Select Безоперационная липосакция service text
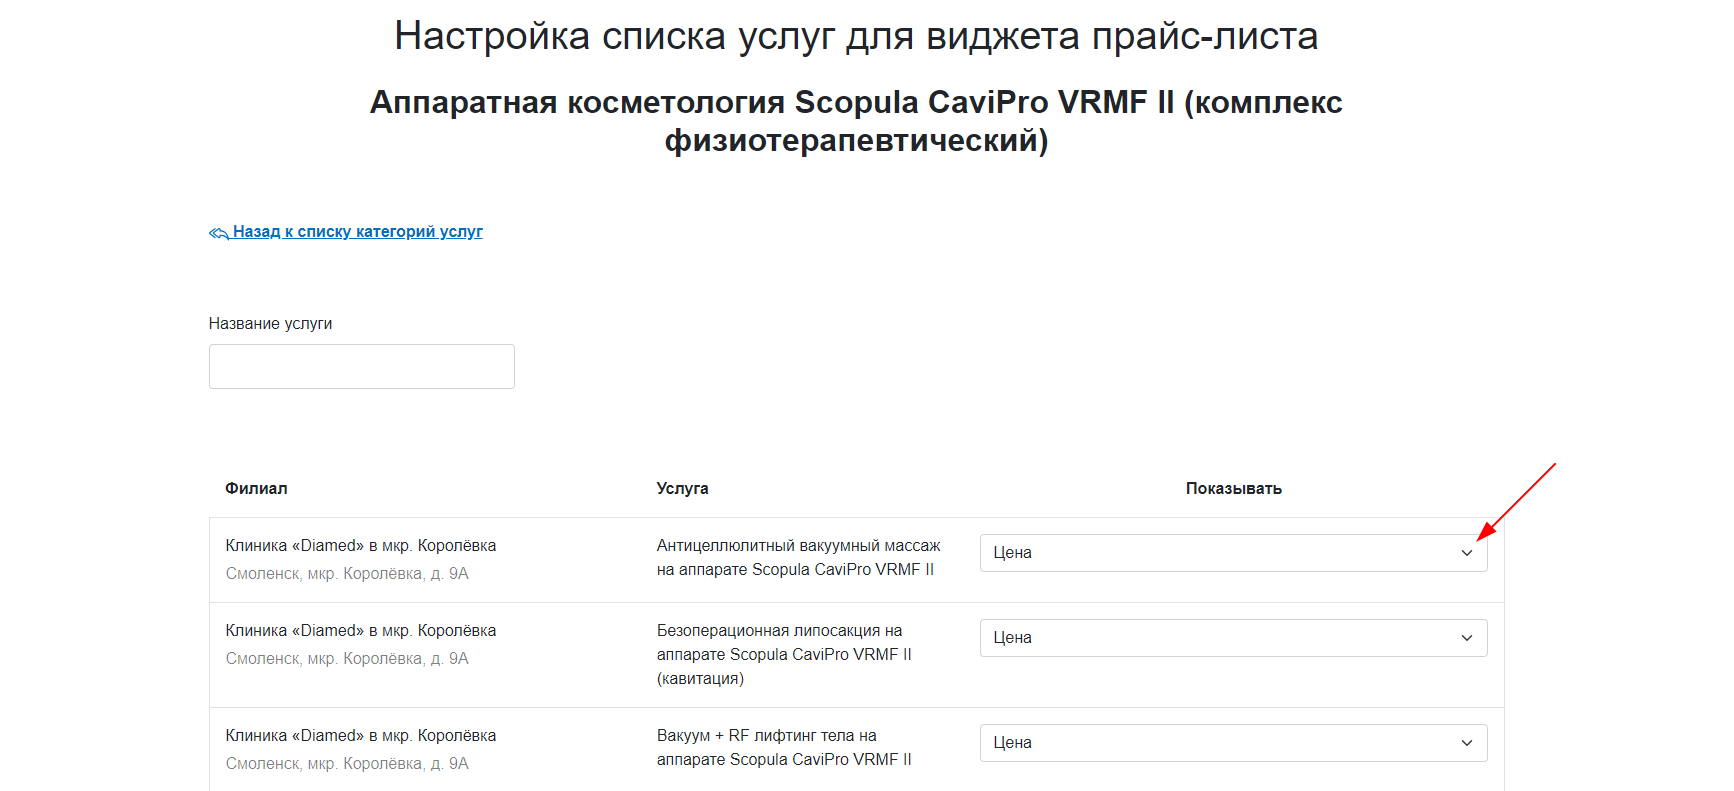Viewport: 1734px width, 791px height. [784, 655]
